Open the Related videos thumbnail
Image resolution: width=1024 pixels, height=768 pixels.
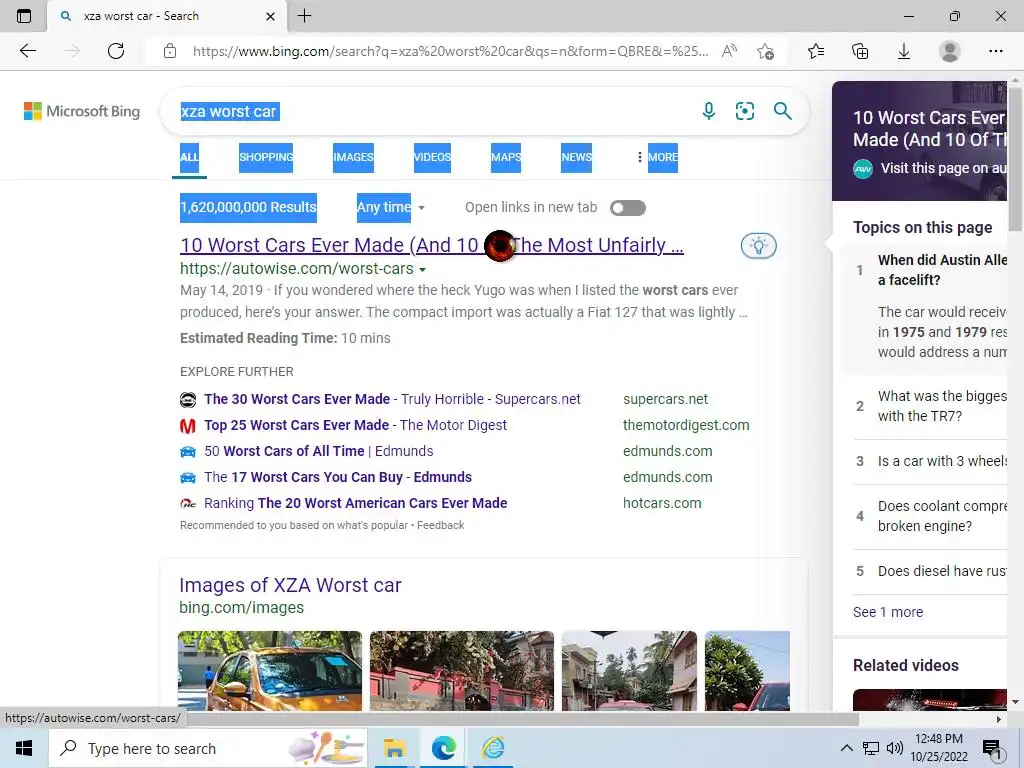930,699
